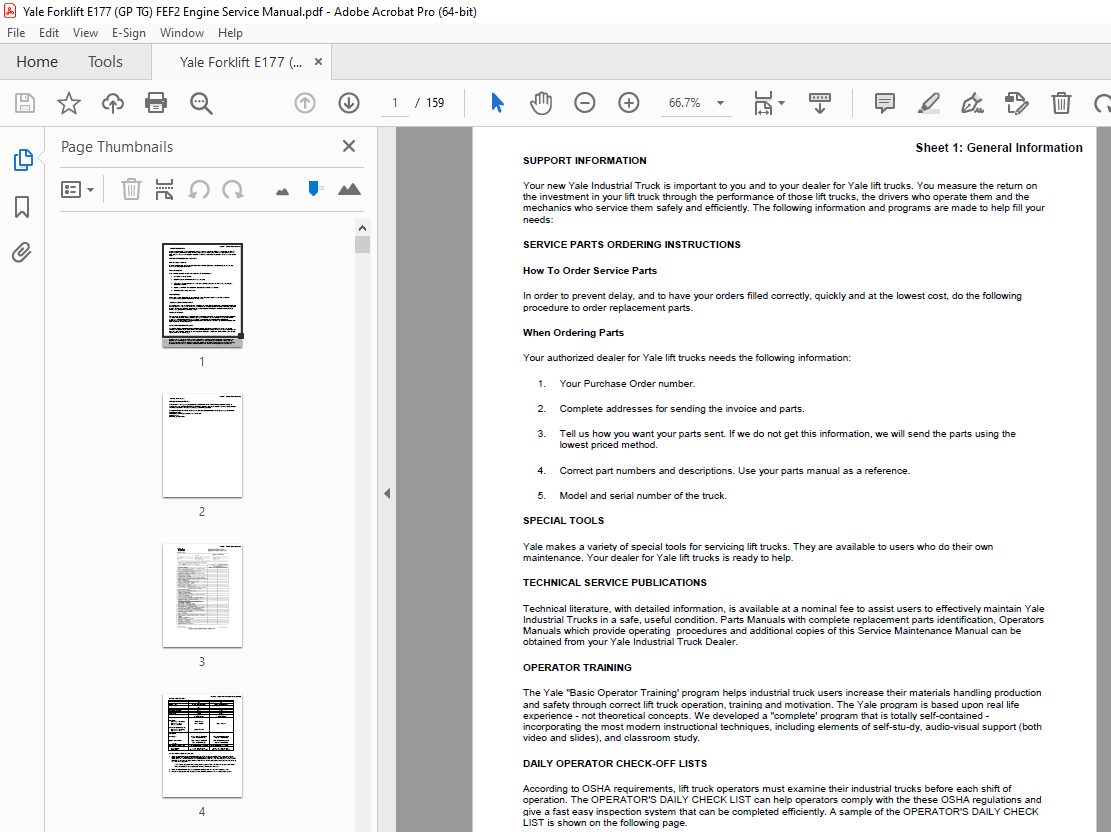
Task: Open the Find text magnifier tool
Action: tap(201, 103)
